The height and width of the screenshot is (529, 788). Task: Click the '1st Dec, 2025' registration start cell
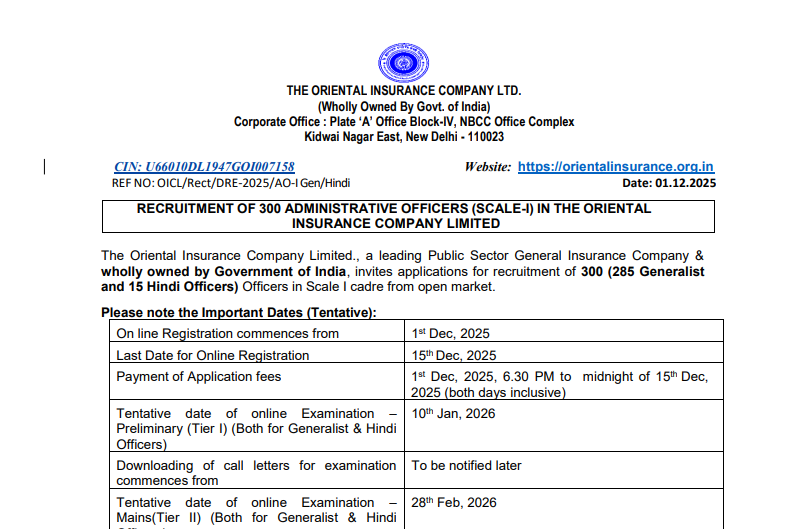pyautogui.click(x=451, y=333)
